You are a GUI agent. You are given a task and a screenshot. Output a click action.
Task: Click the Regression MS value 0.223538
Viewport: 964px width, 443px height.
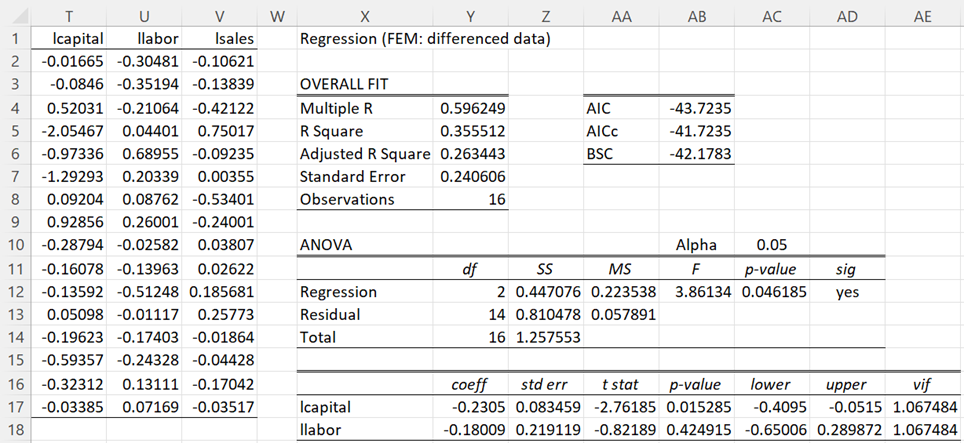coord(623,292)
